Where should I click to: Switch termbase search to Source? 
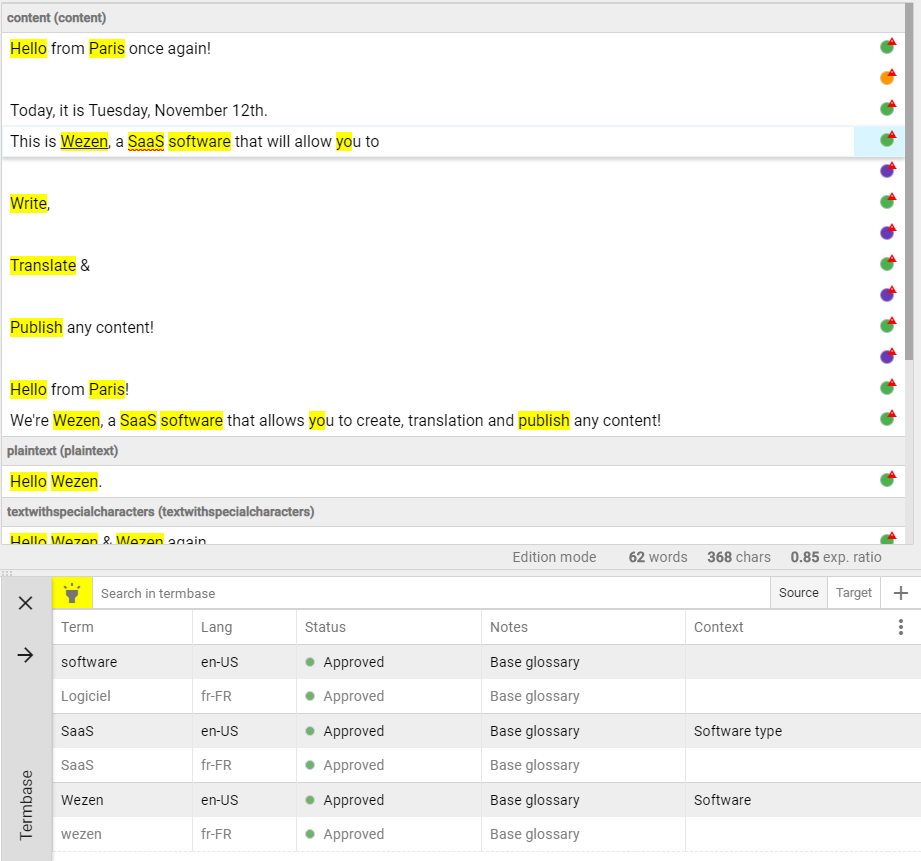click(x=798, y=593)
